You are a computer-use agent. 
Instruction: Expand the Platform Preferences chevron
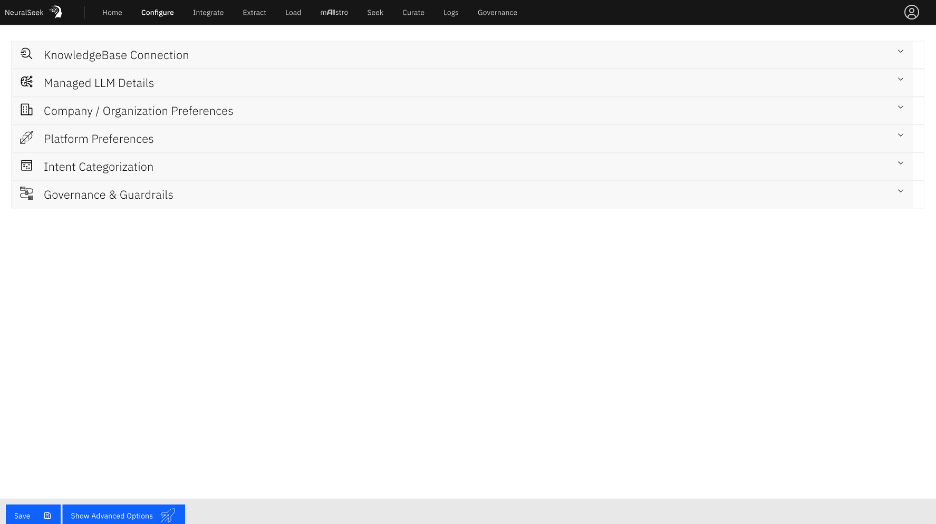click(x=900, y=136)
